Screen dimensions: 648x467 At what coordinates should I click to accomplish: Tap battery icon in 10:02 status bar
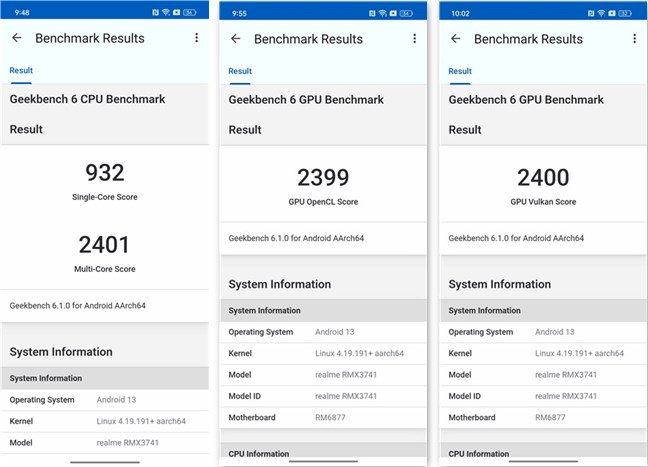pyautogui.click(x=625, y=13)
